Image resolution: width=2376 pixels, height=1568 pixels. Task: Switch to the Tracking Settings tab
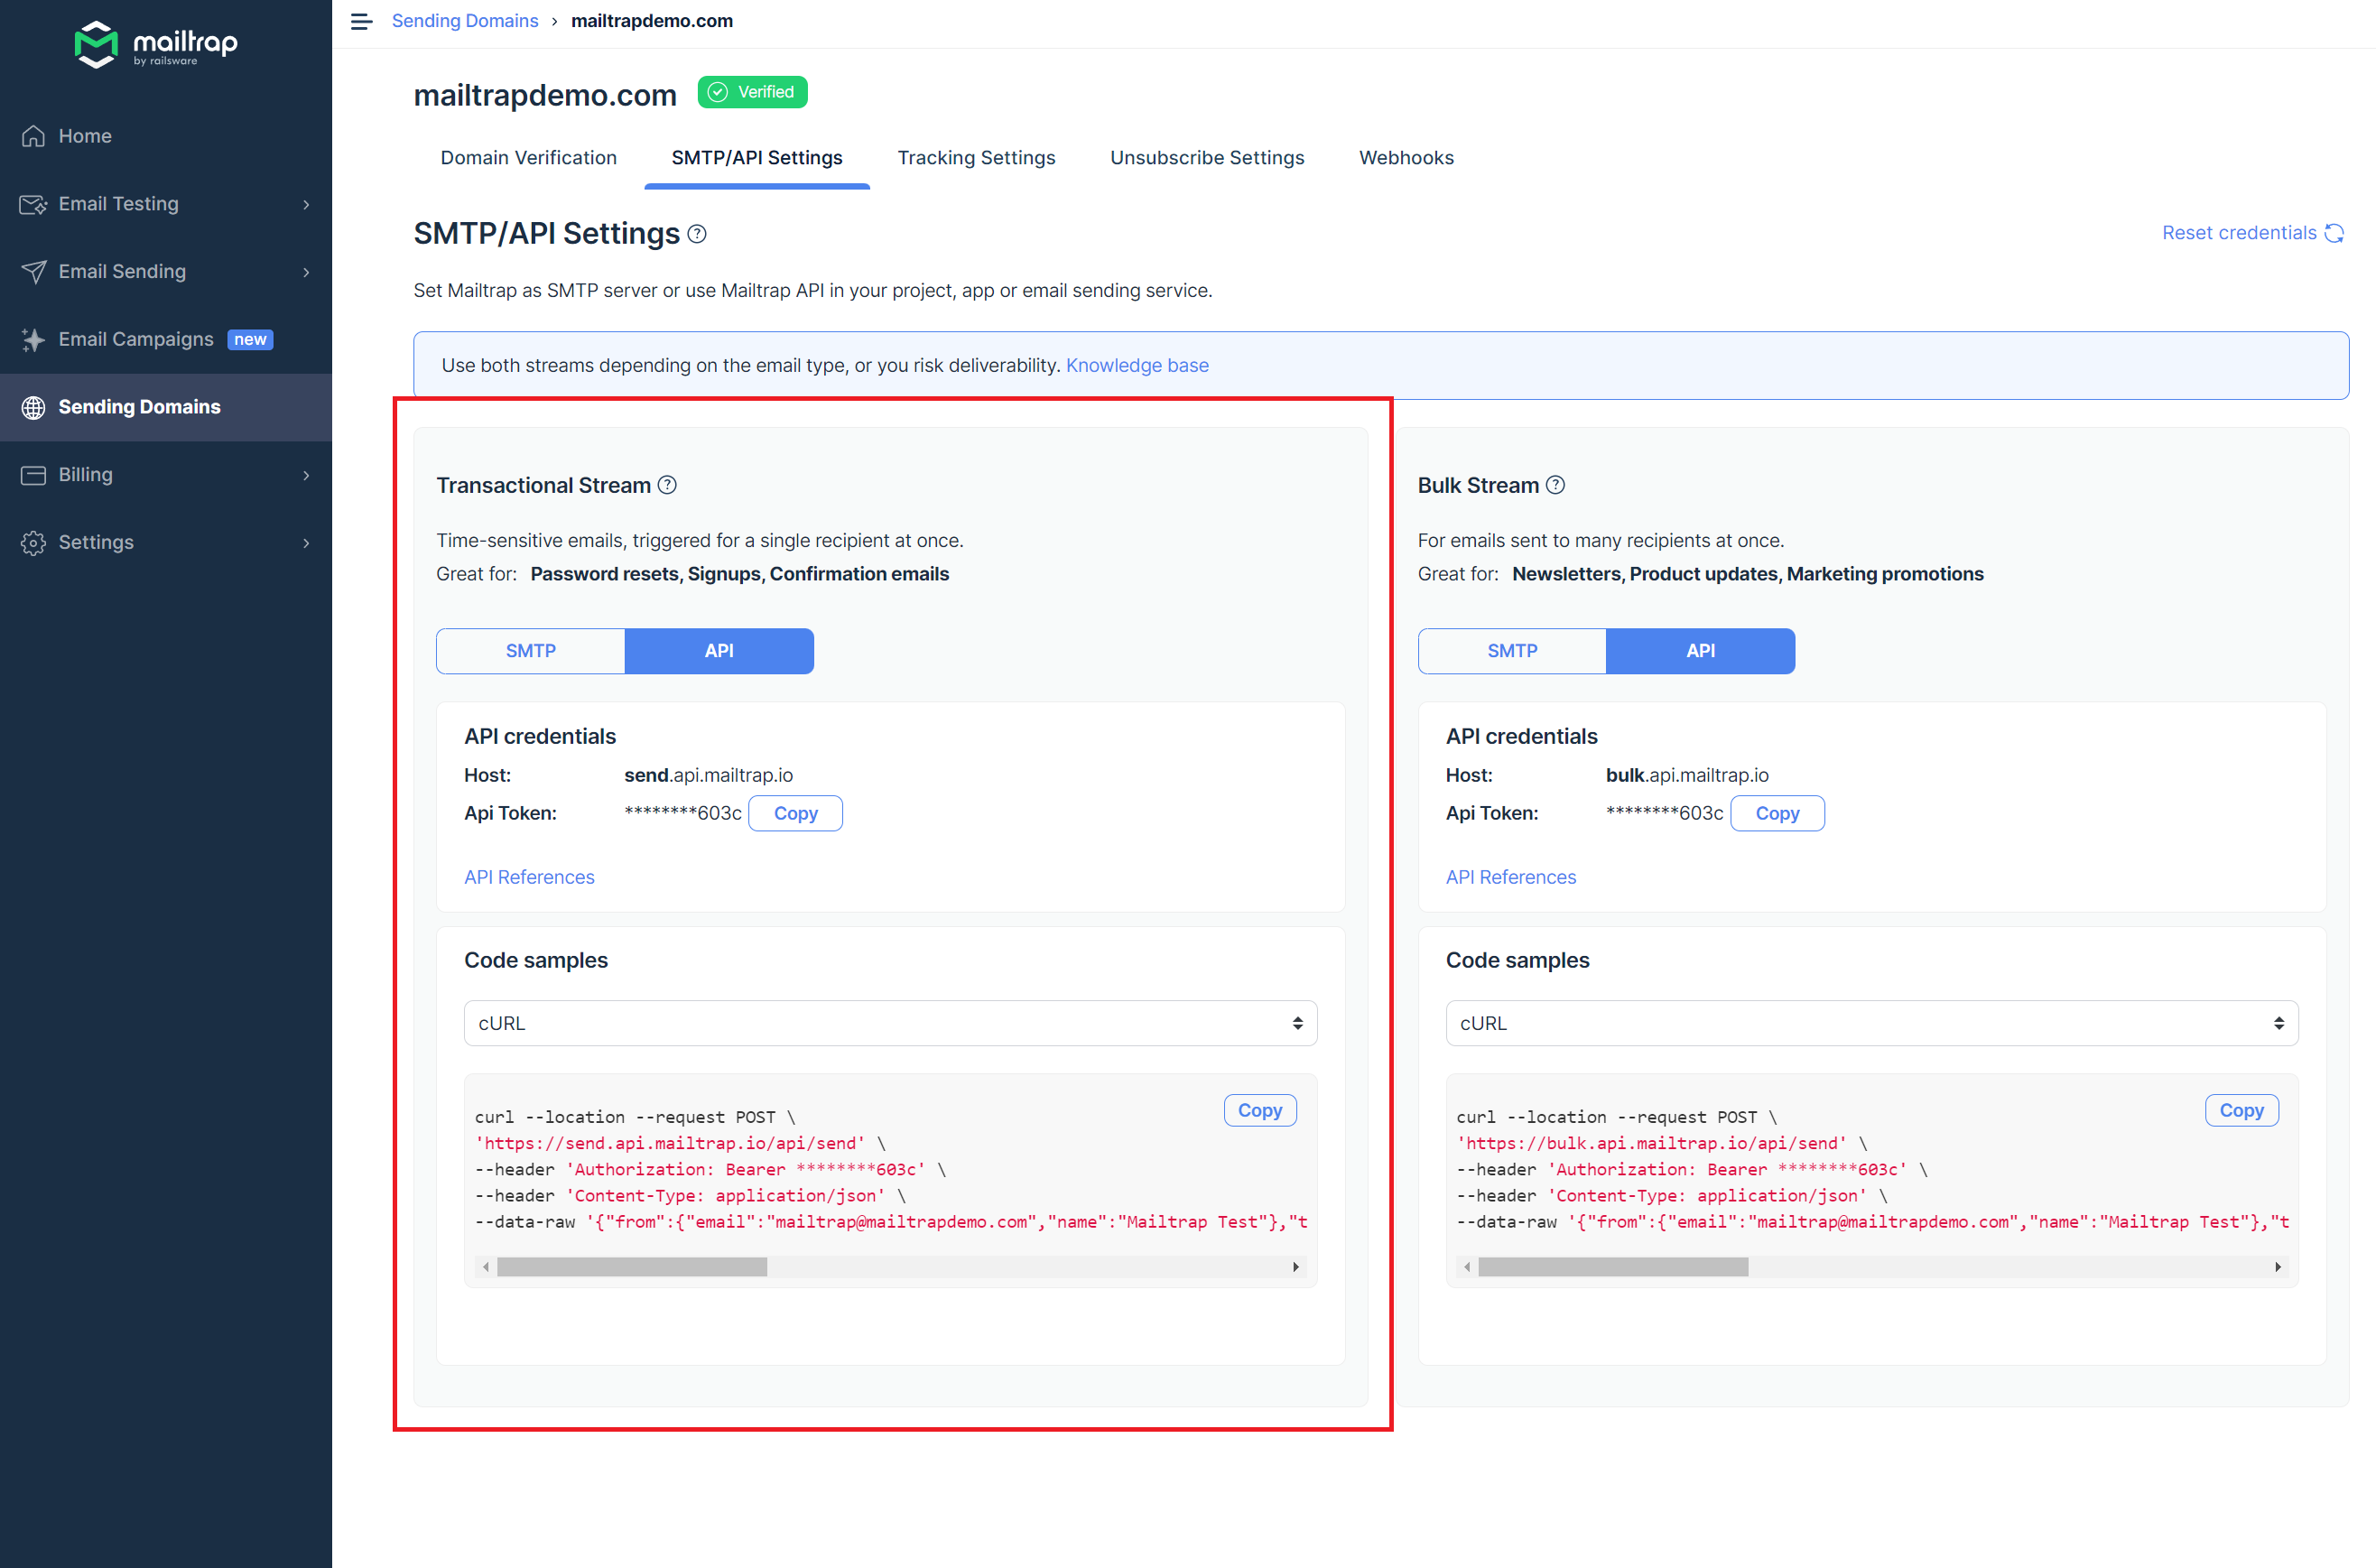pyautogui.click(x=976, y=157)
